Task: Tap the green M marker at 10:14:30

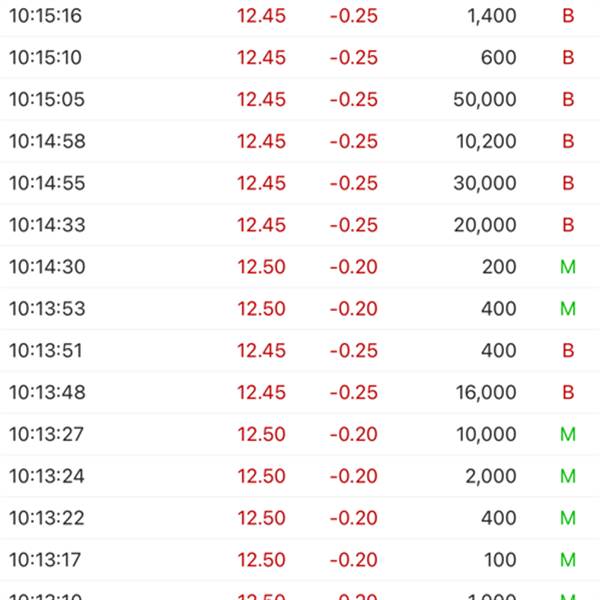Action: click(568, 267)
